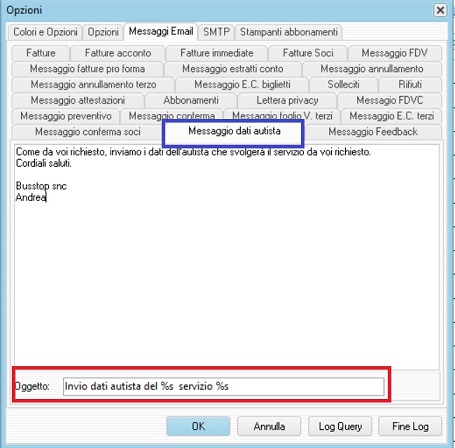
Task: Select the Stampanti abbonamenti tab
Action: coord(289,32)
